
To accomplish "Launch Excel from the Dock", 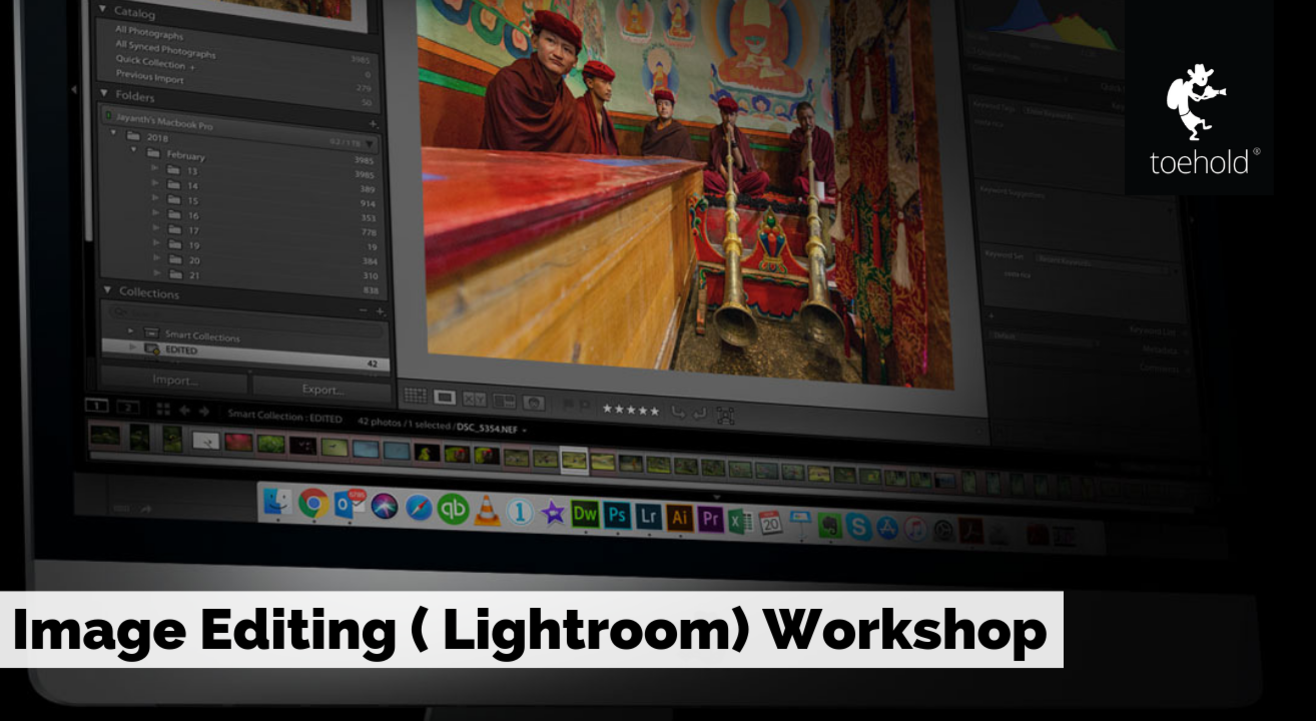I will pos(740,521).
